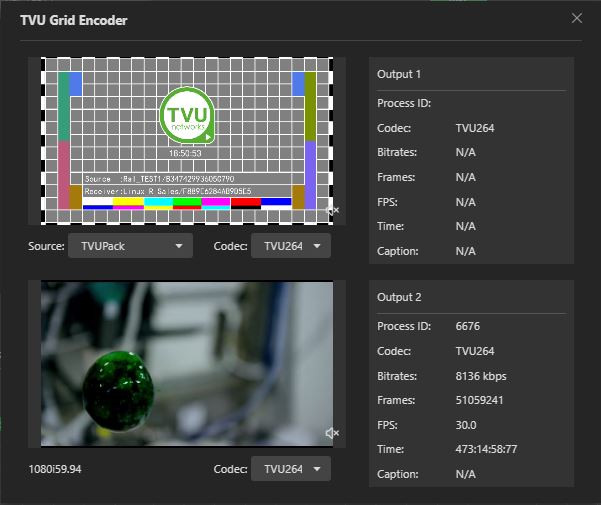This screenshot has width=601, height=505.
Task: Click the 1080i59.94 format label
Action: click(55, 469)
